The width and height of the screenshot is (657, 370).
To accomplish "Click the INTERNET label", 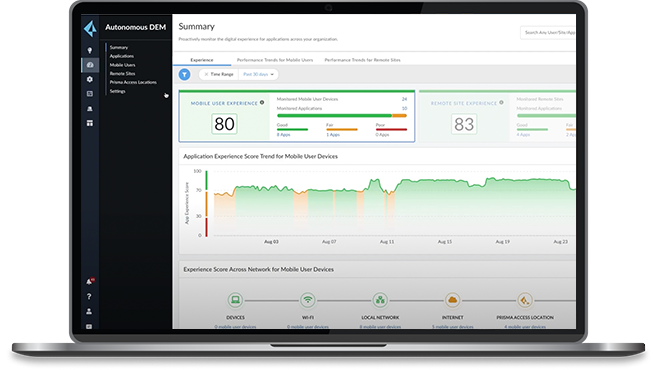I will pos(453,318).
